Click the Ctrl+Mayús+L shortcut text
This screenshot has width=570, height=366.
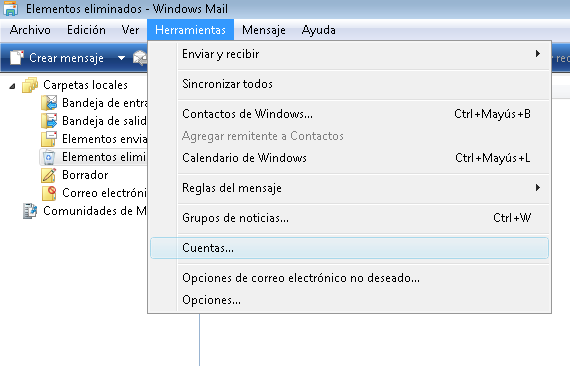click(x=493, y=158)
